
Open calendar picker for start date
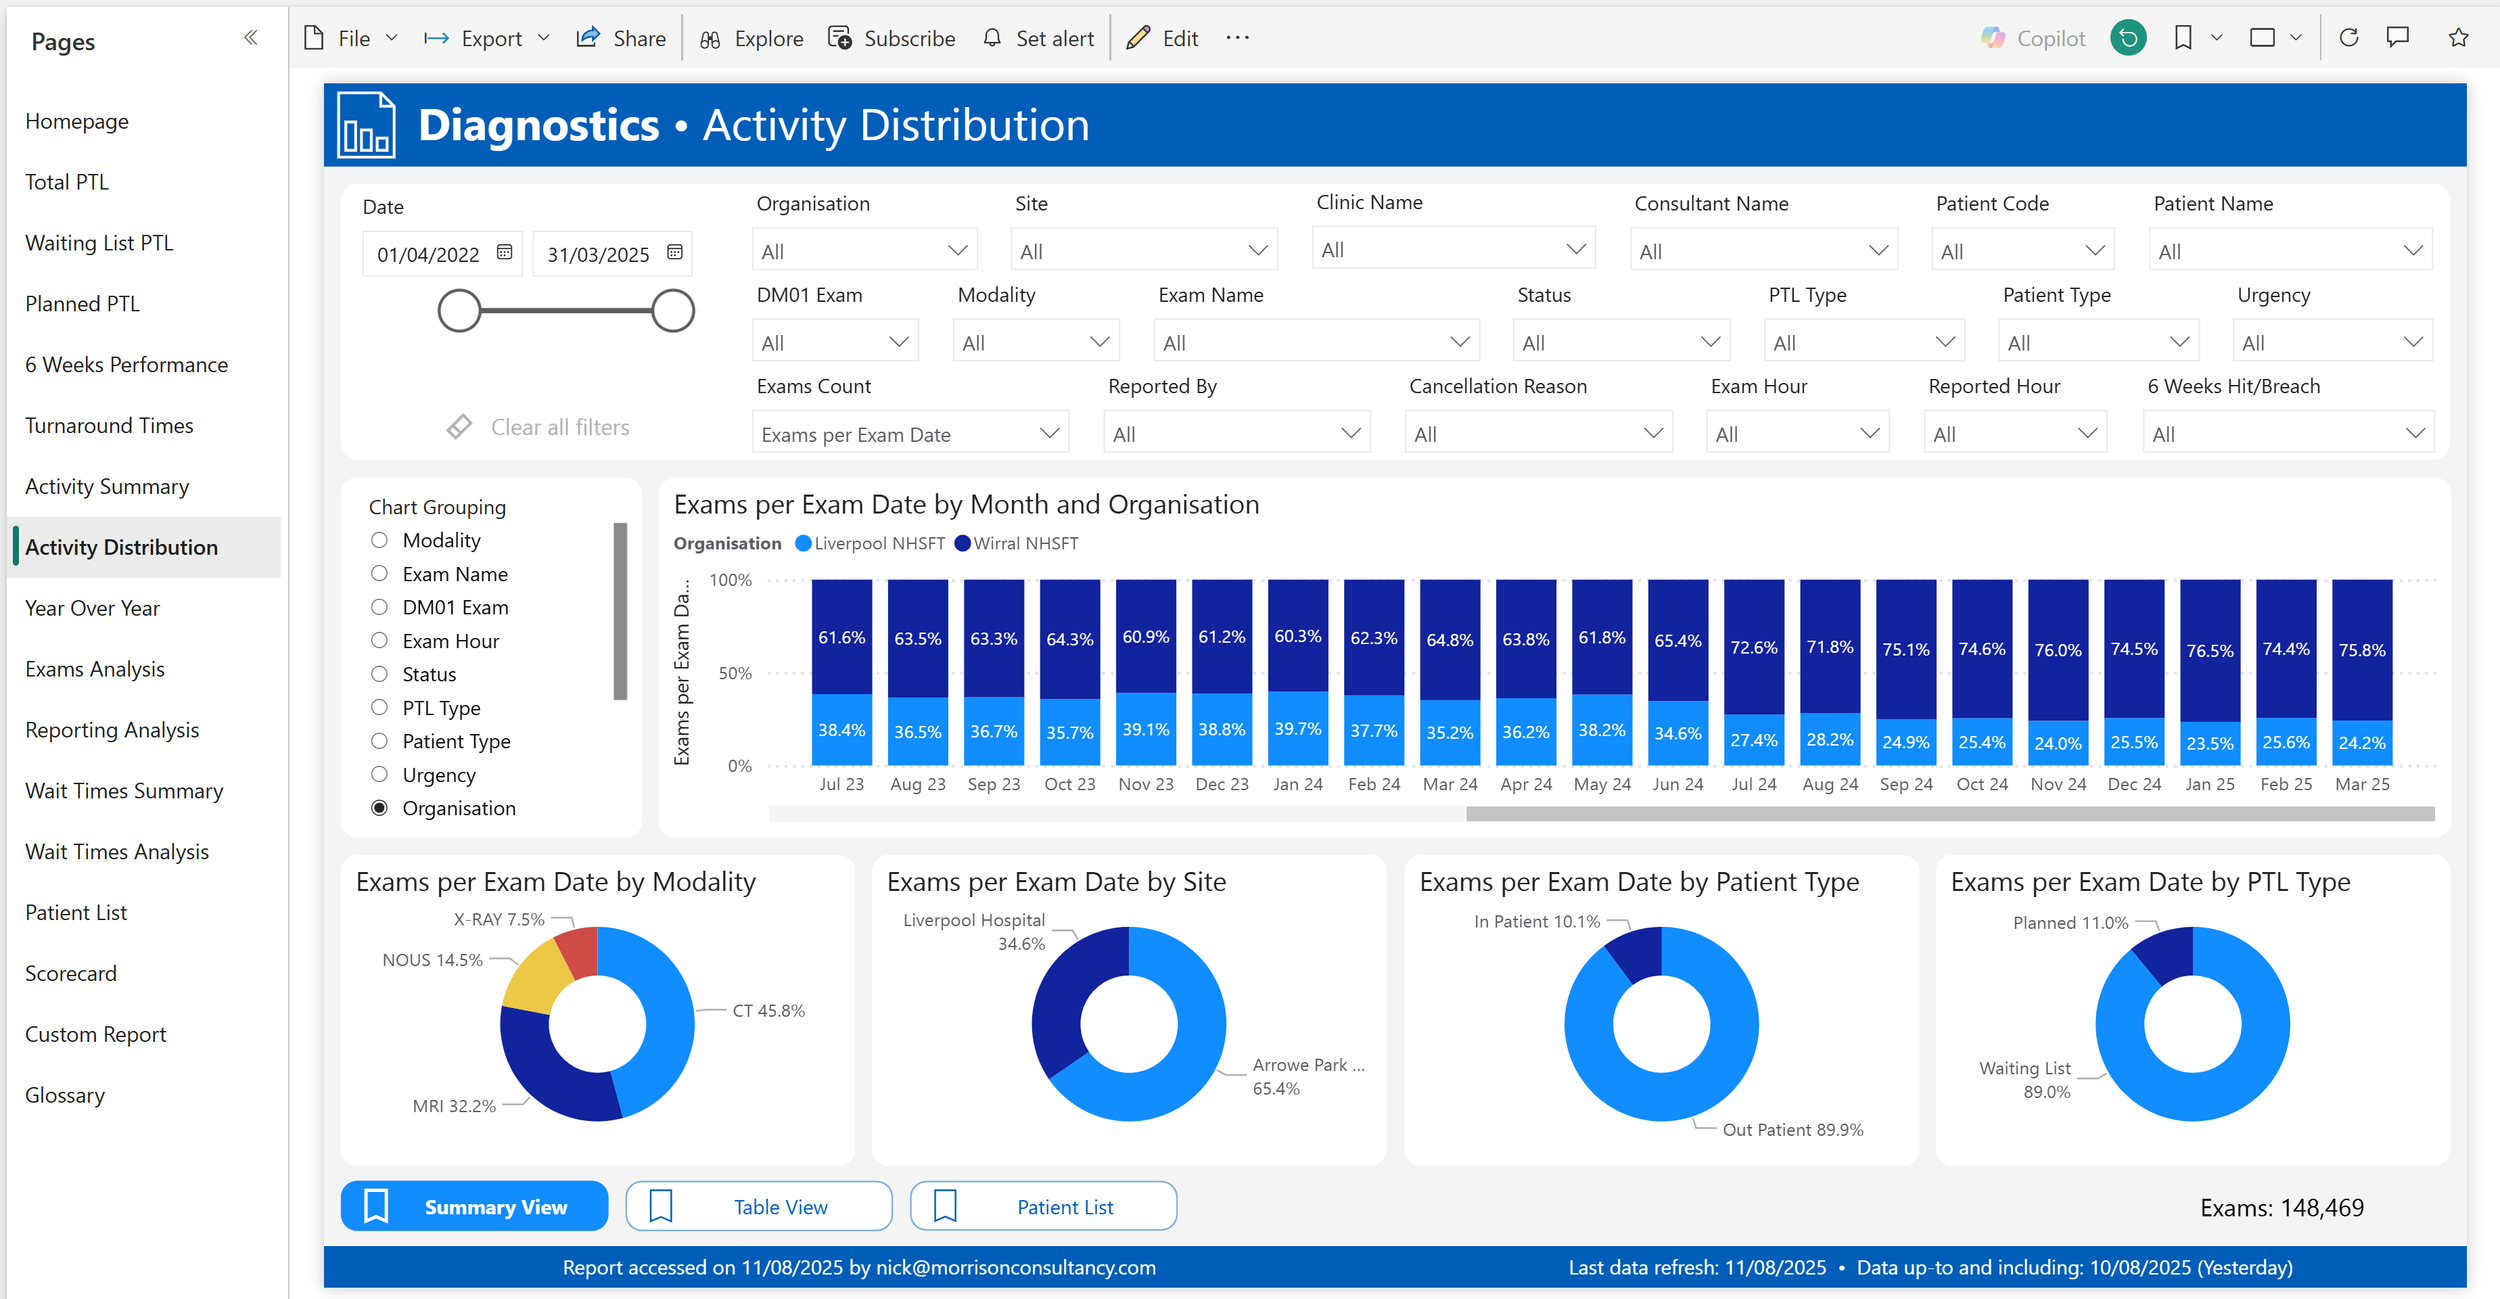[x=505, y=252]
